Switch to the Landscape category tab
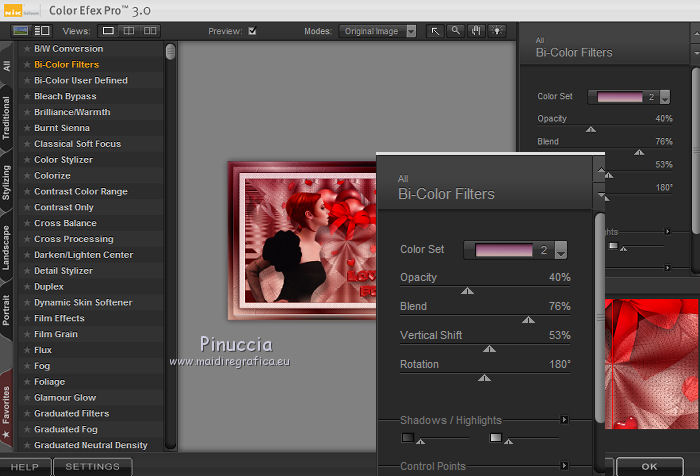 click(x=6, y=247)
